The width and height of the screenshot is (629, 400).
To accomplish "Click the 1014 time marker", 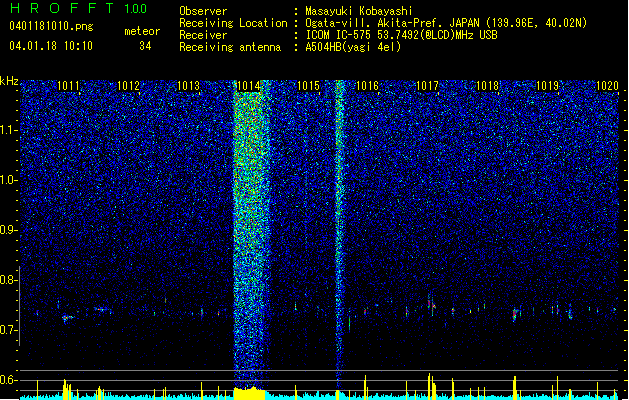I will point(249,86).
